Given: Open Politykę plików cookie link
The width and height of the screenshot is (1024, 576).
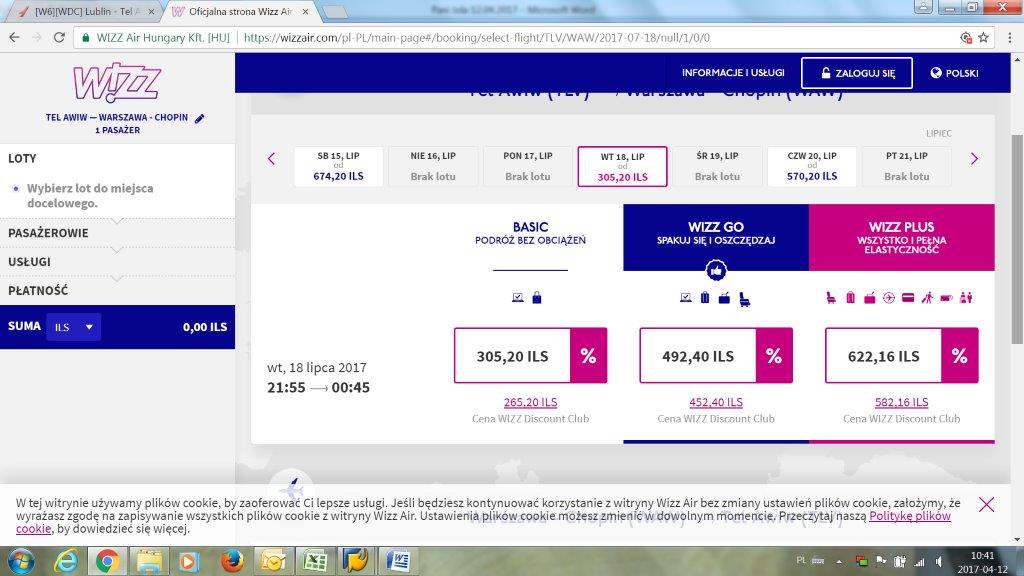Looking at the screenshot, I should [x=909, y=516].
